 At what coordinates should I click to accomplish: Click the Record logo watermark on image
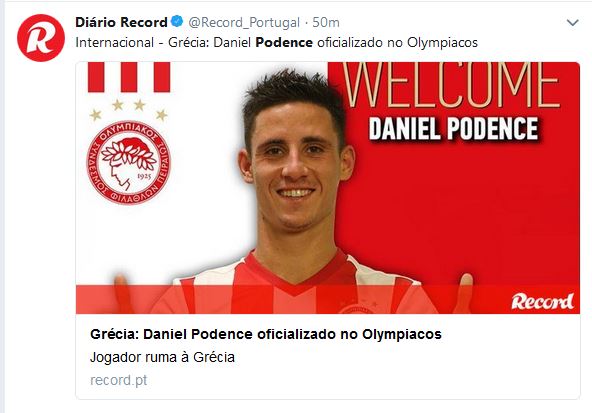click(543, 301)
